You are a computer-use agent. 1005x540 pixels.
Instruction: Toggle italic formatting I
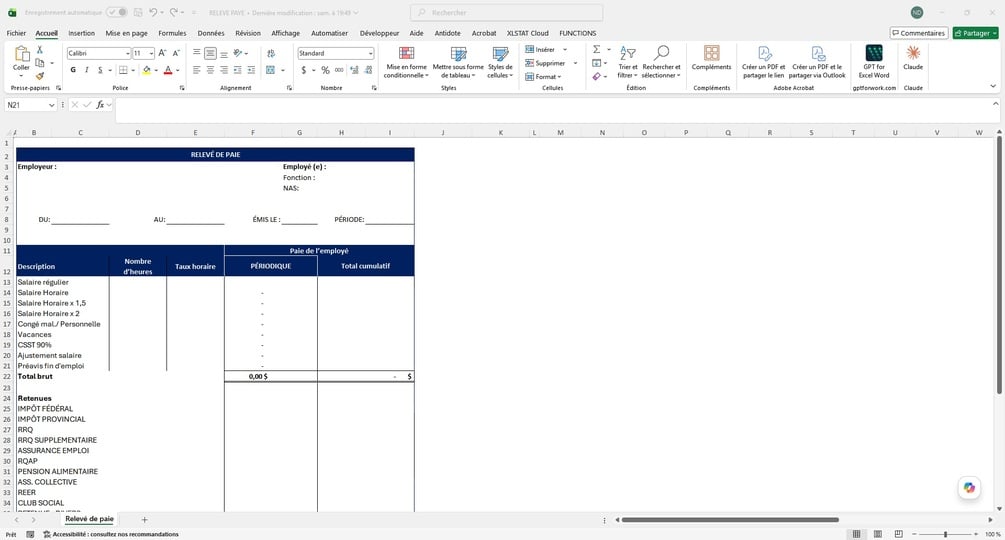coord(87,70)
